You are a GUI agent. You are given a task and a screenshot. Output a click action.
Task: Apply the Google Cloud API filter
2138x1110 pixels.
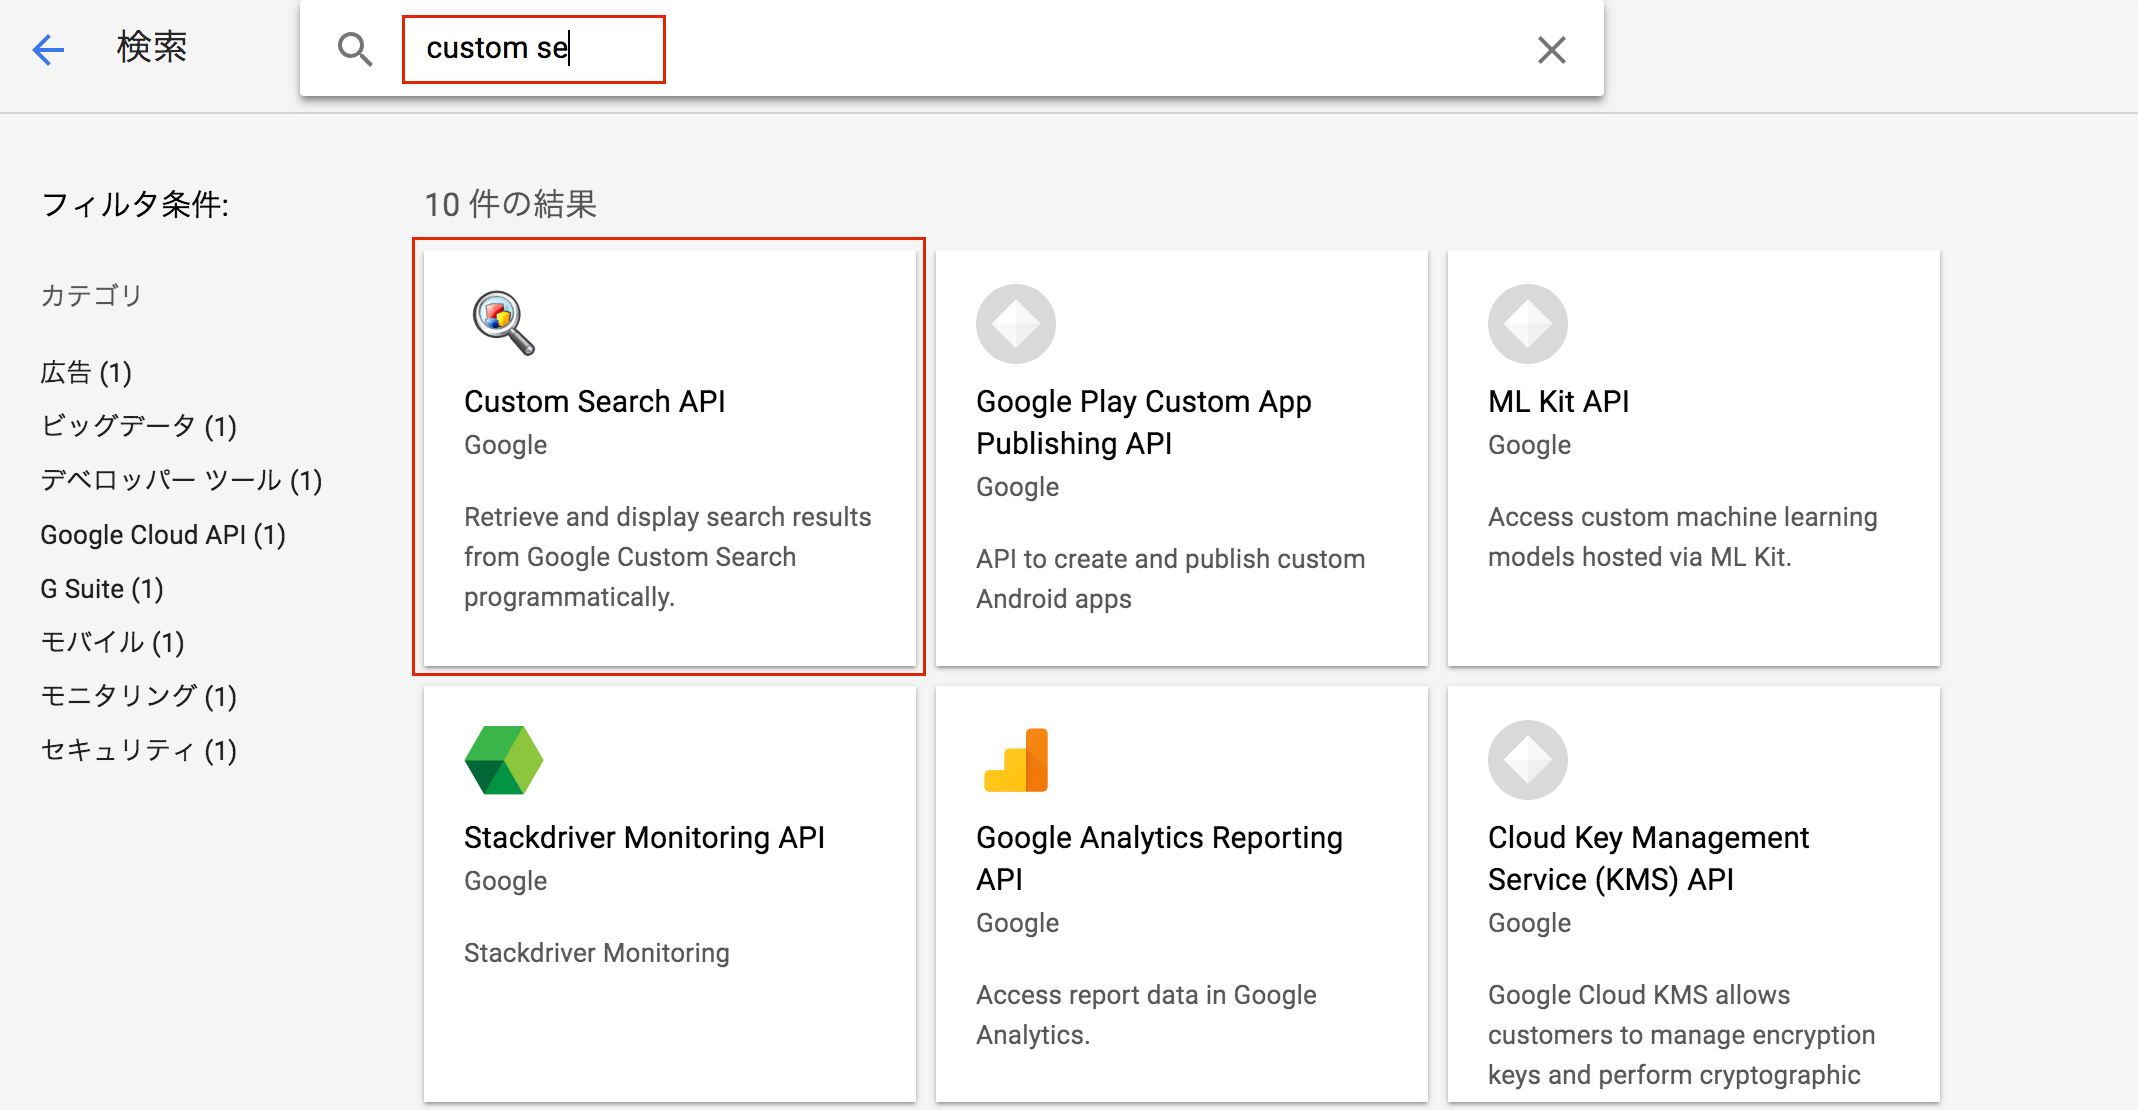pos(163,535)
